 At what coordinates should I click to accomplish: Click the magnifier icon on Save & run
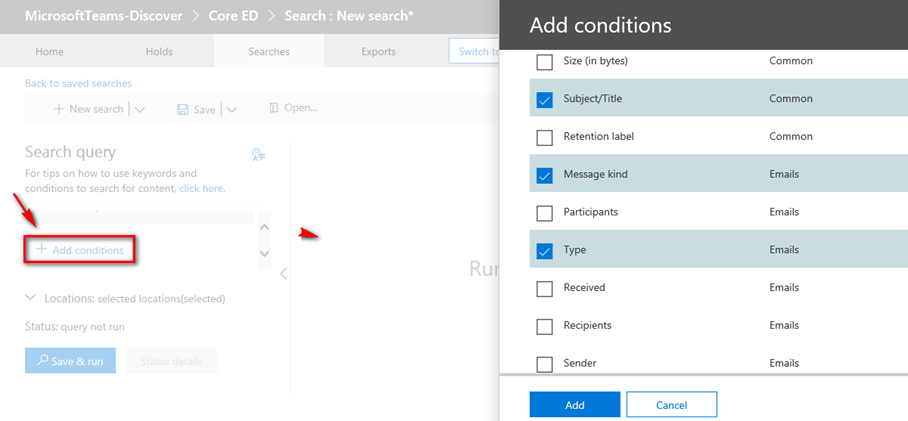[42, 360]
